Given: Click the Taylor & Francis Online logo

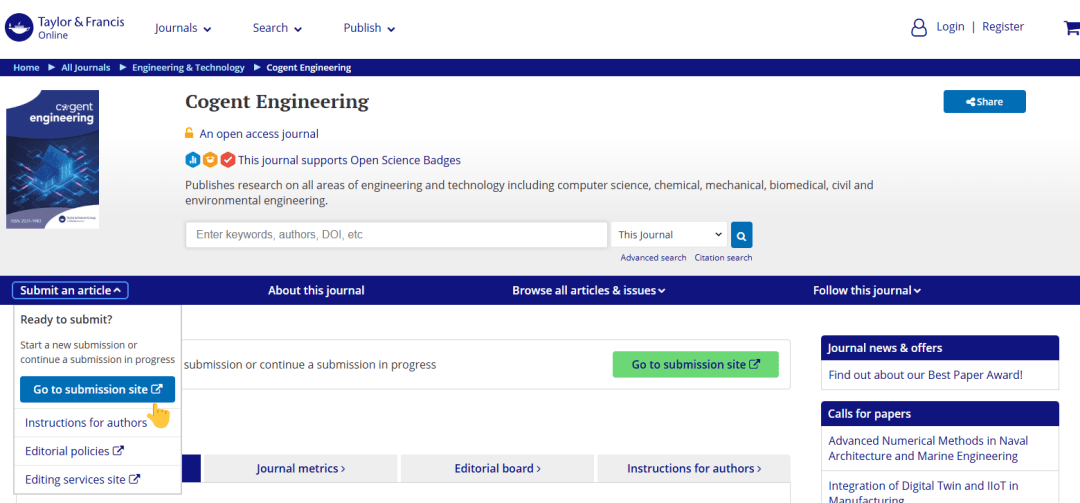Looking at the screenshot, I should coord(65,28).
